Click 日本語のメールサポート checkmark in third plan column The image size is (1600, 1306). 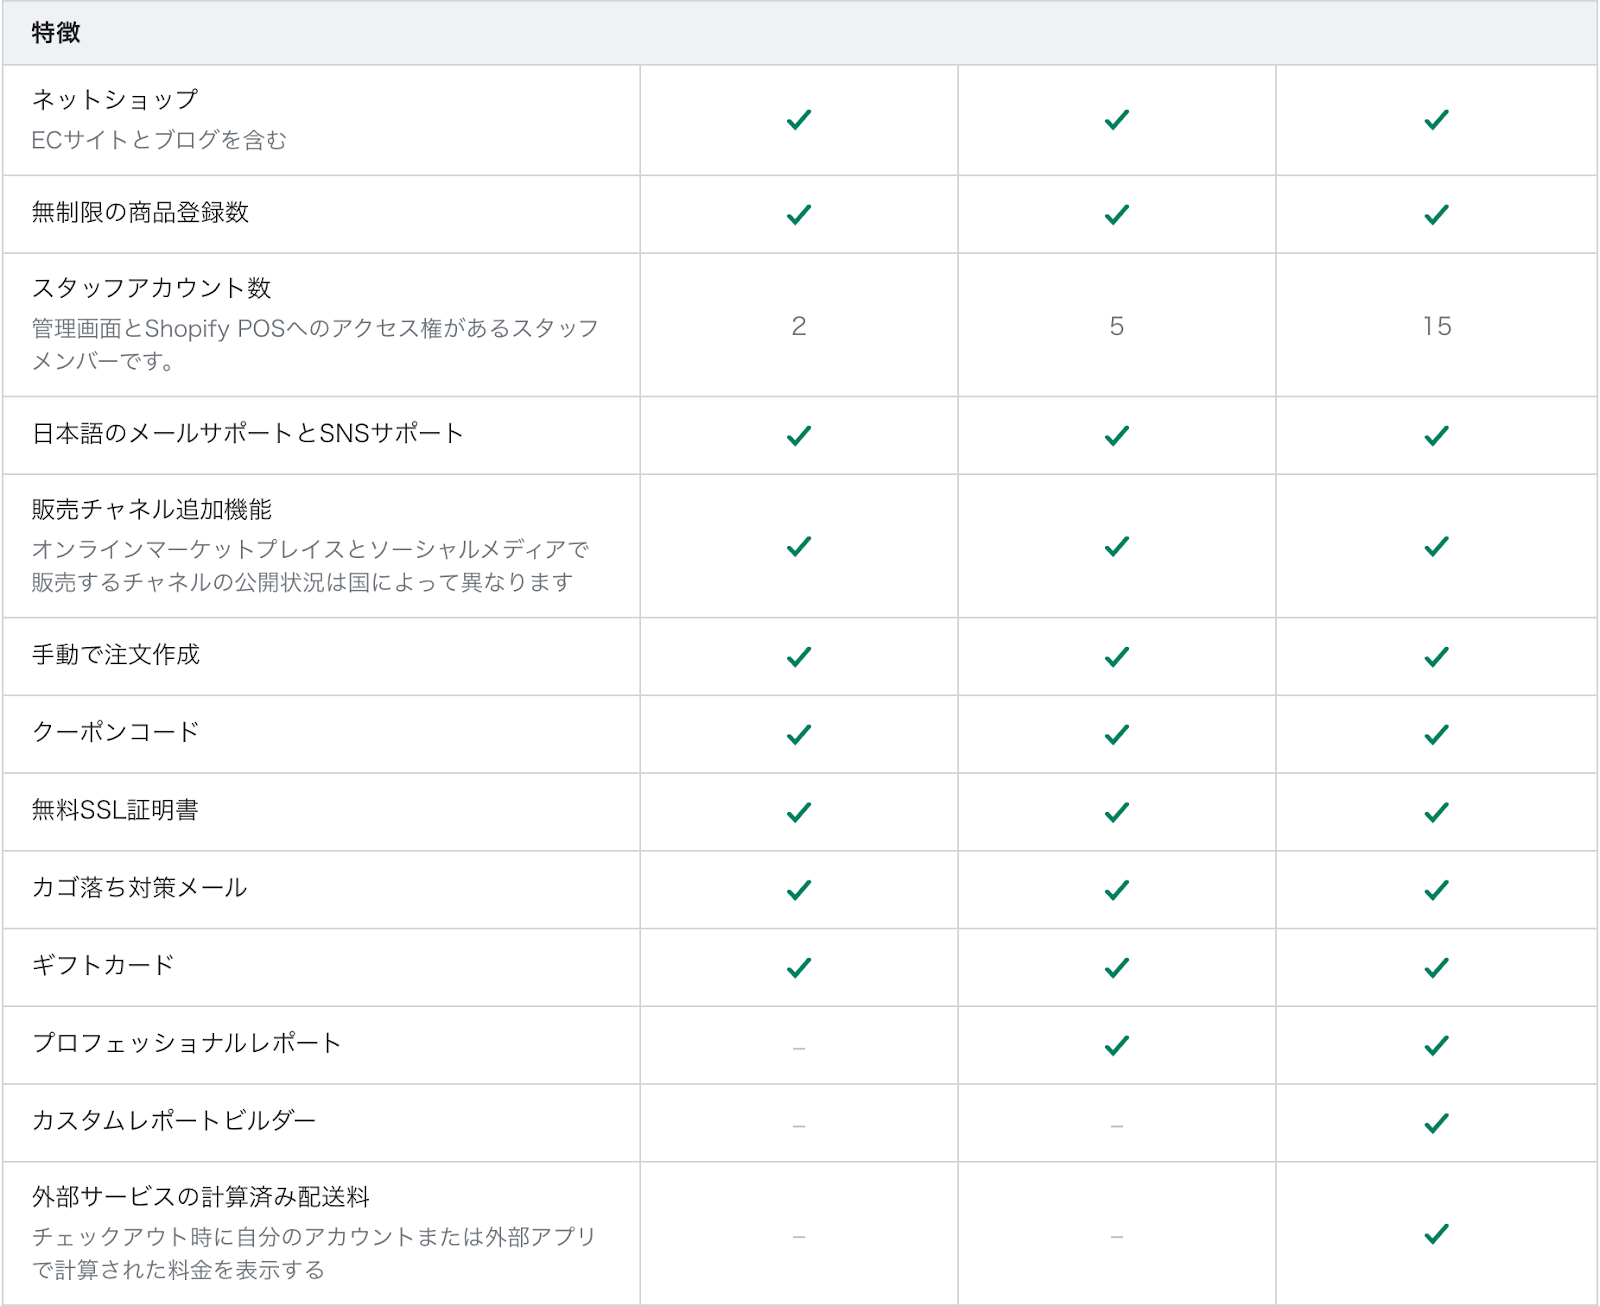click(x=1437, y=436)
